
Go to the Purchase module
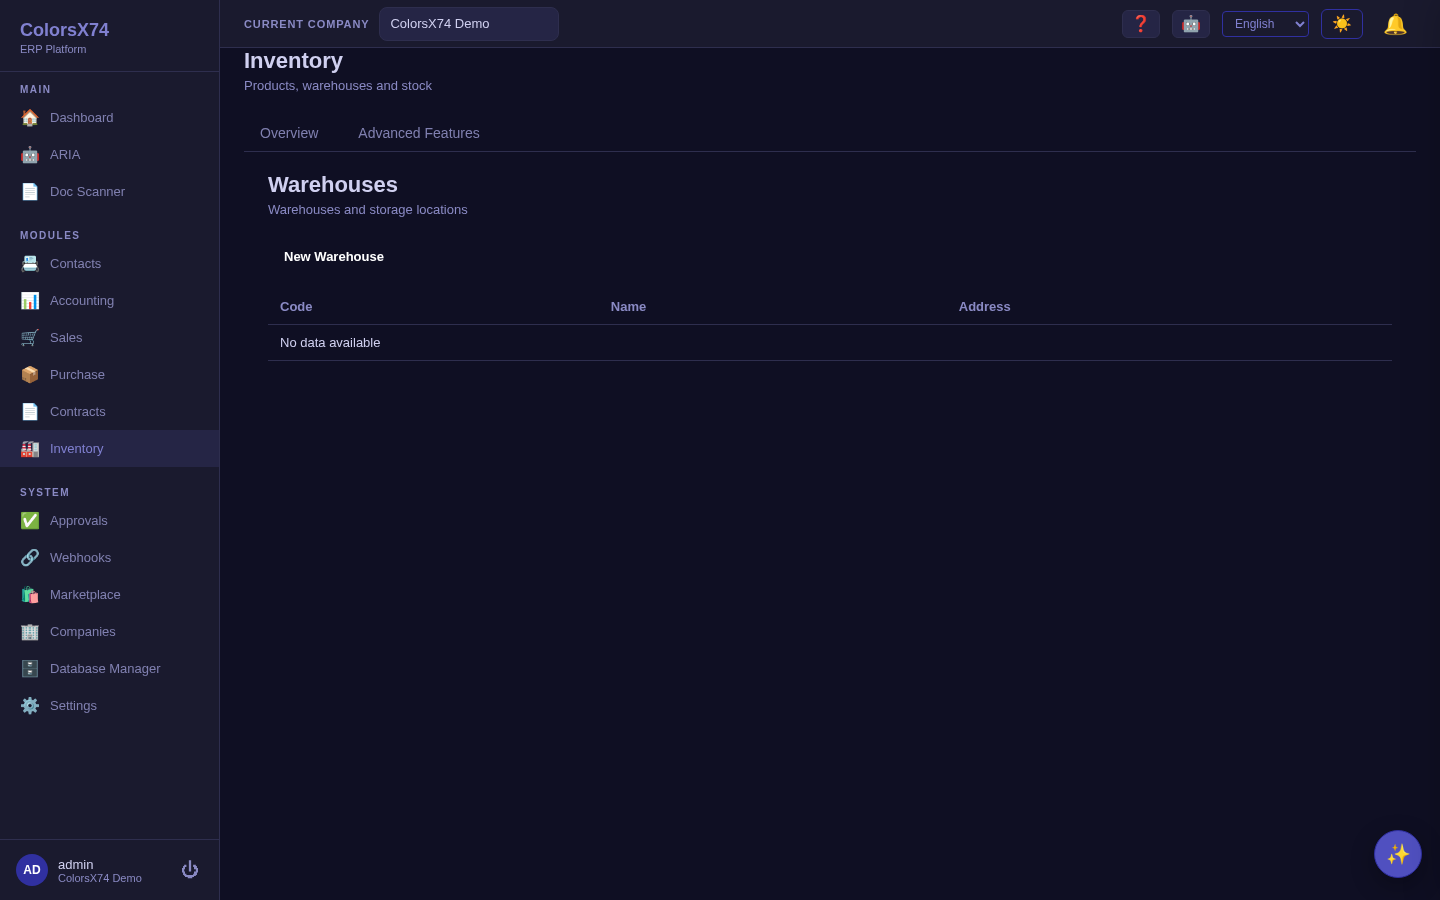[x=110, y=375]
